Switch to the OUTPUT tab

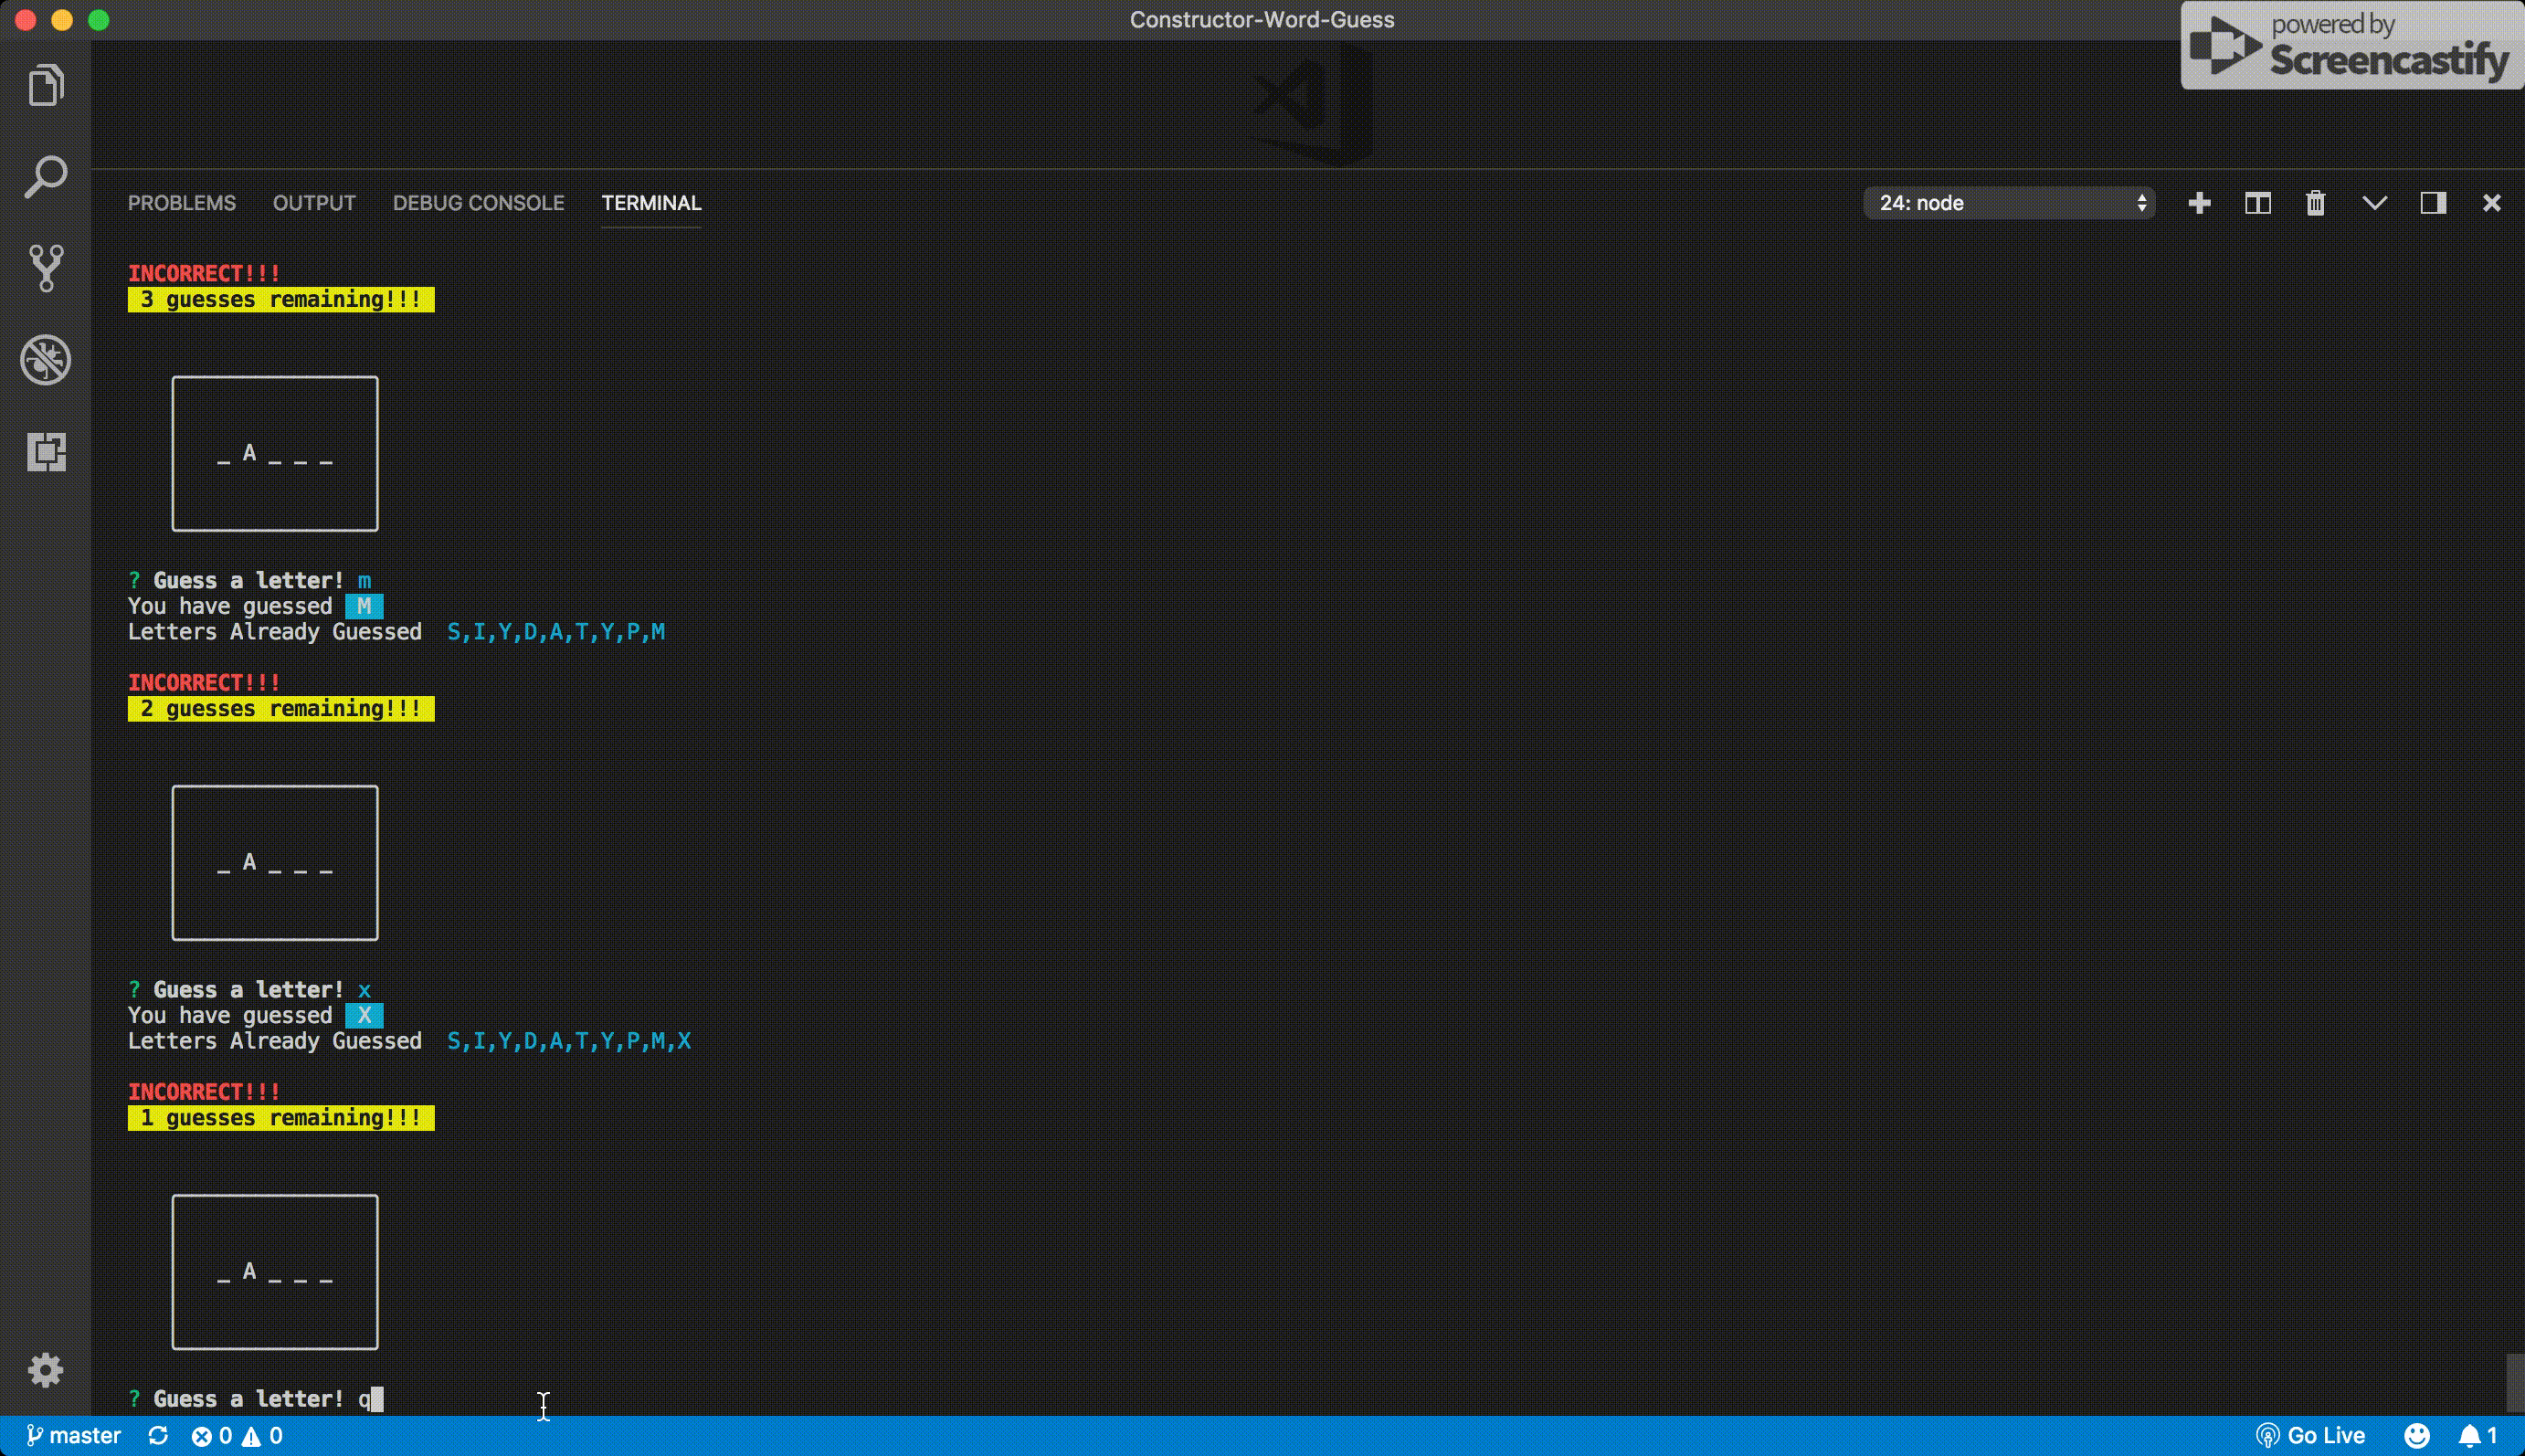point(314,203)
